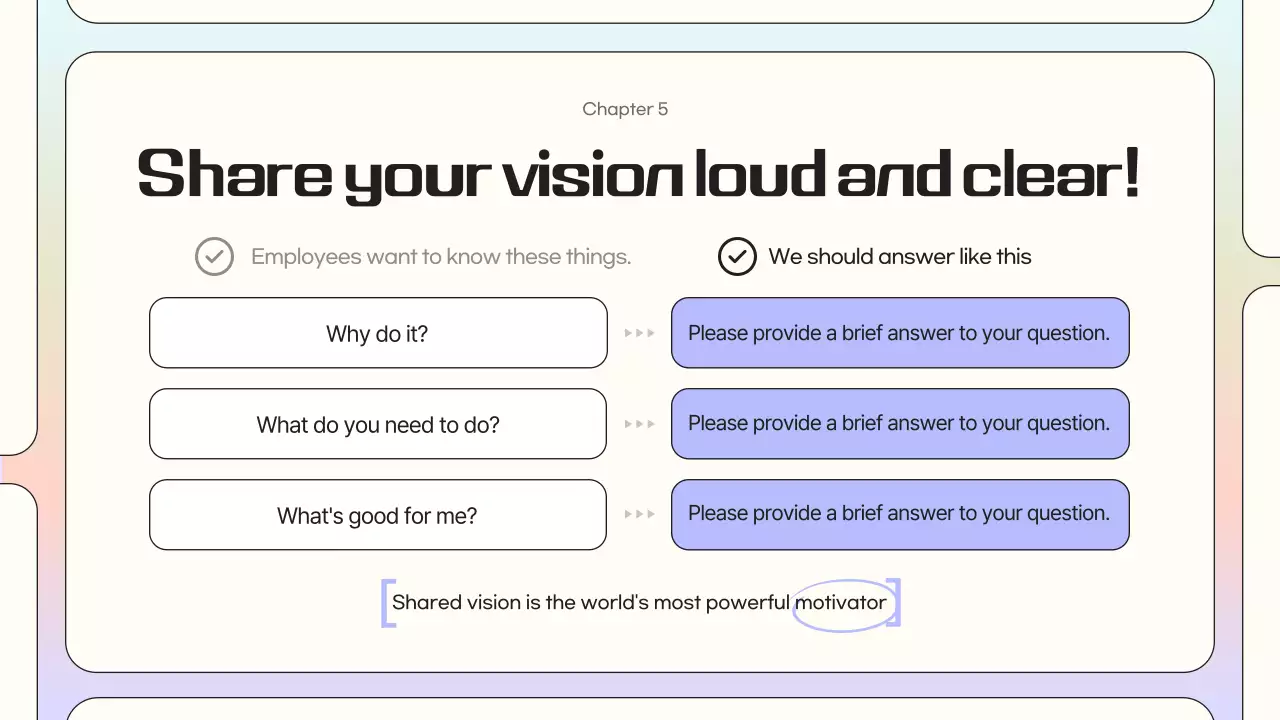Click the arrows beside 'What's good for me?'
The image size is (1280, 720).
pyautogui.click(x=639, y=514)
